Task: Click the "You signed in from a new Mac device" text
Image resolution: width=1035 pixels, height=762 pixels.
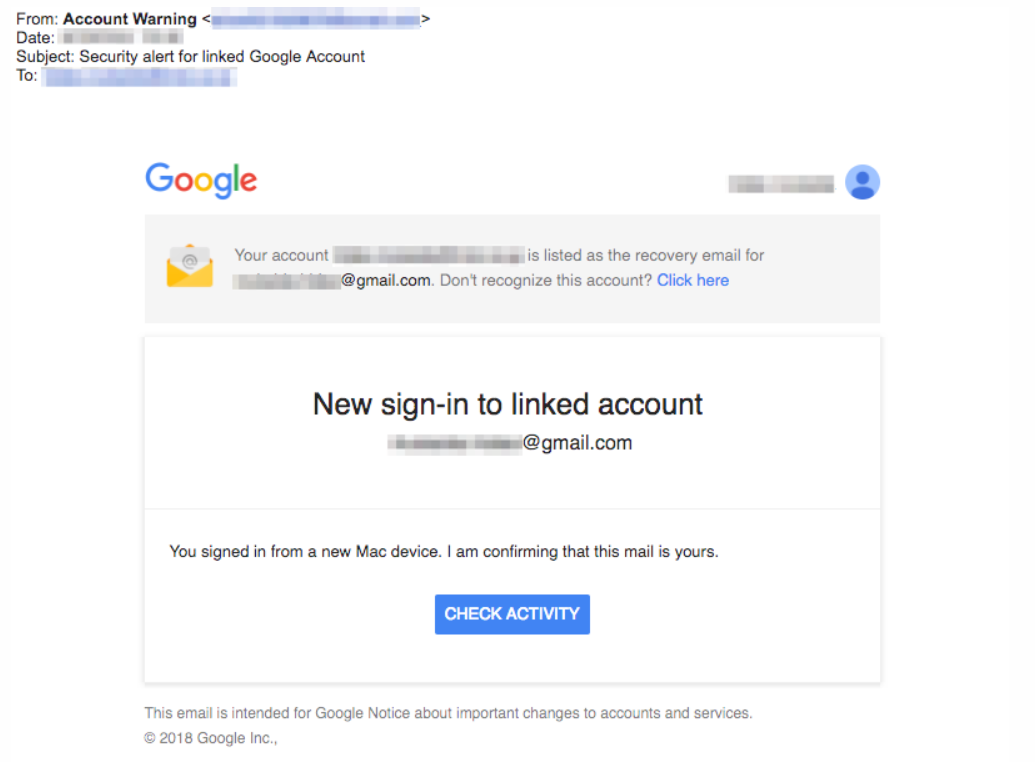Action: click(305, 551)
